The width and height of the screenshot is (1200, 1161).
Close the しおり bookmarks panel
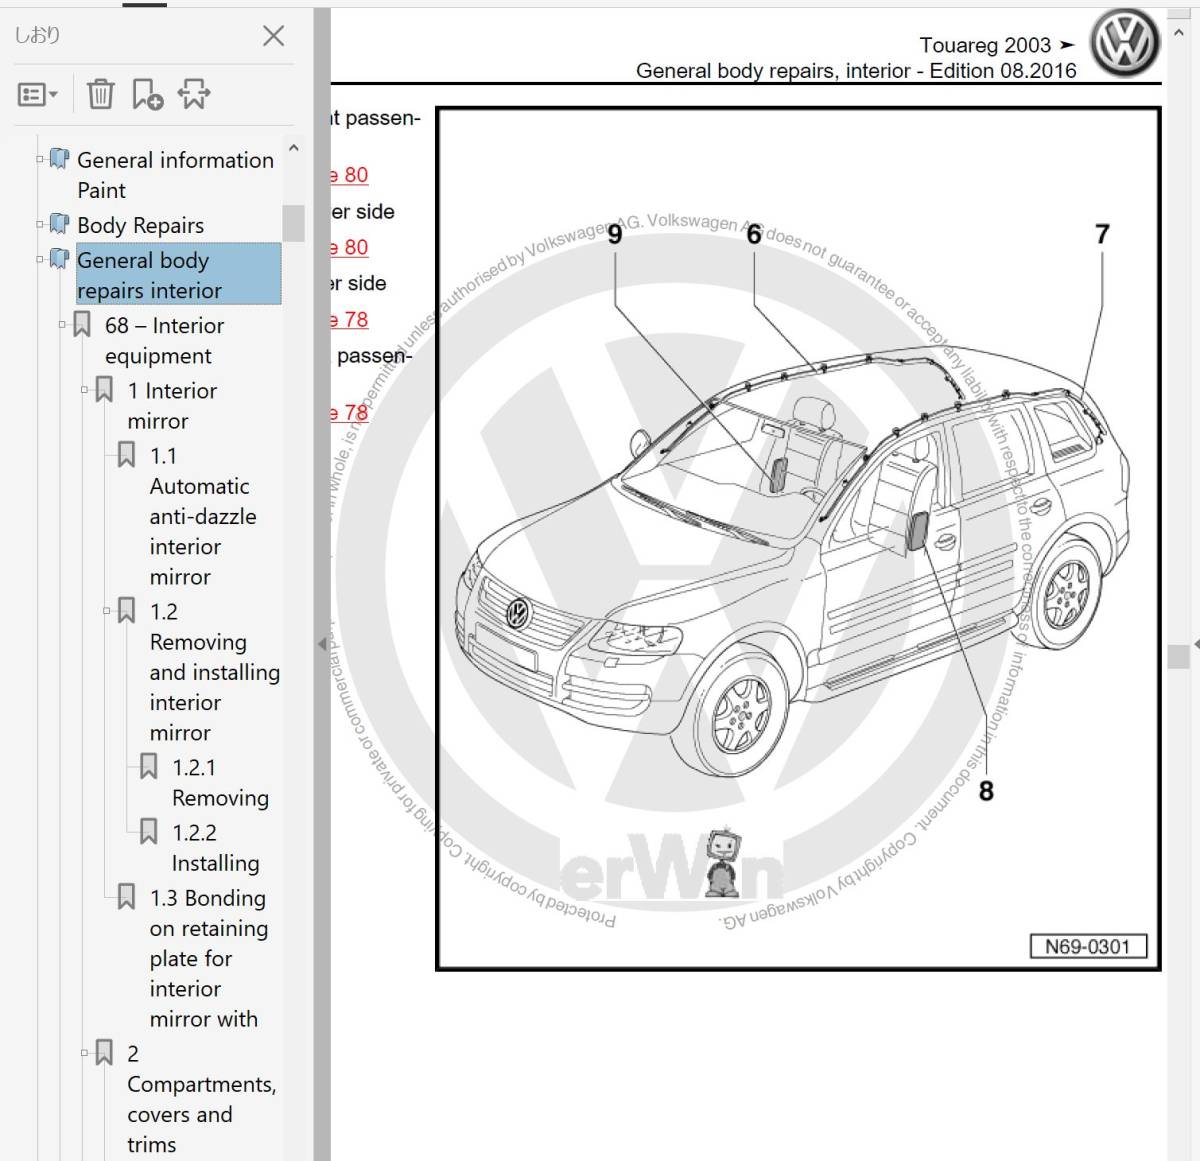point(273,36)
